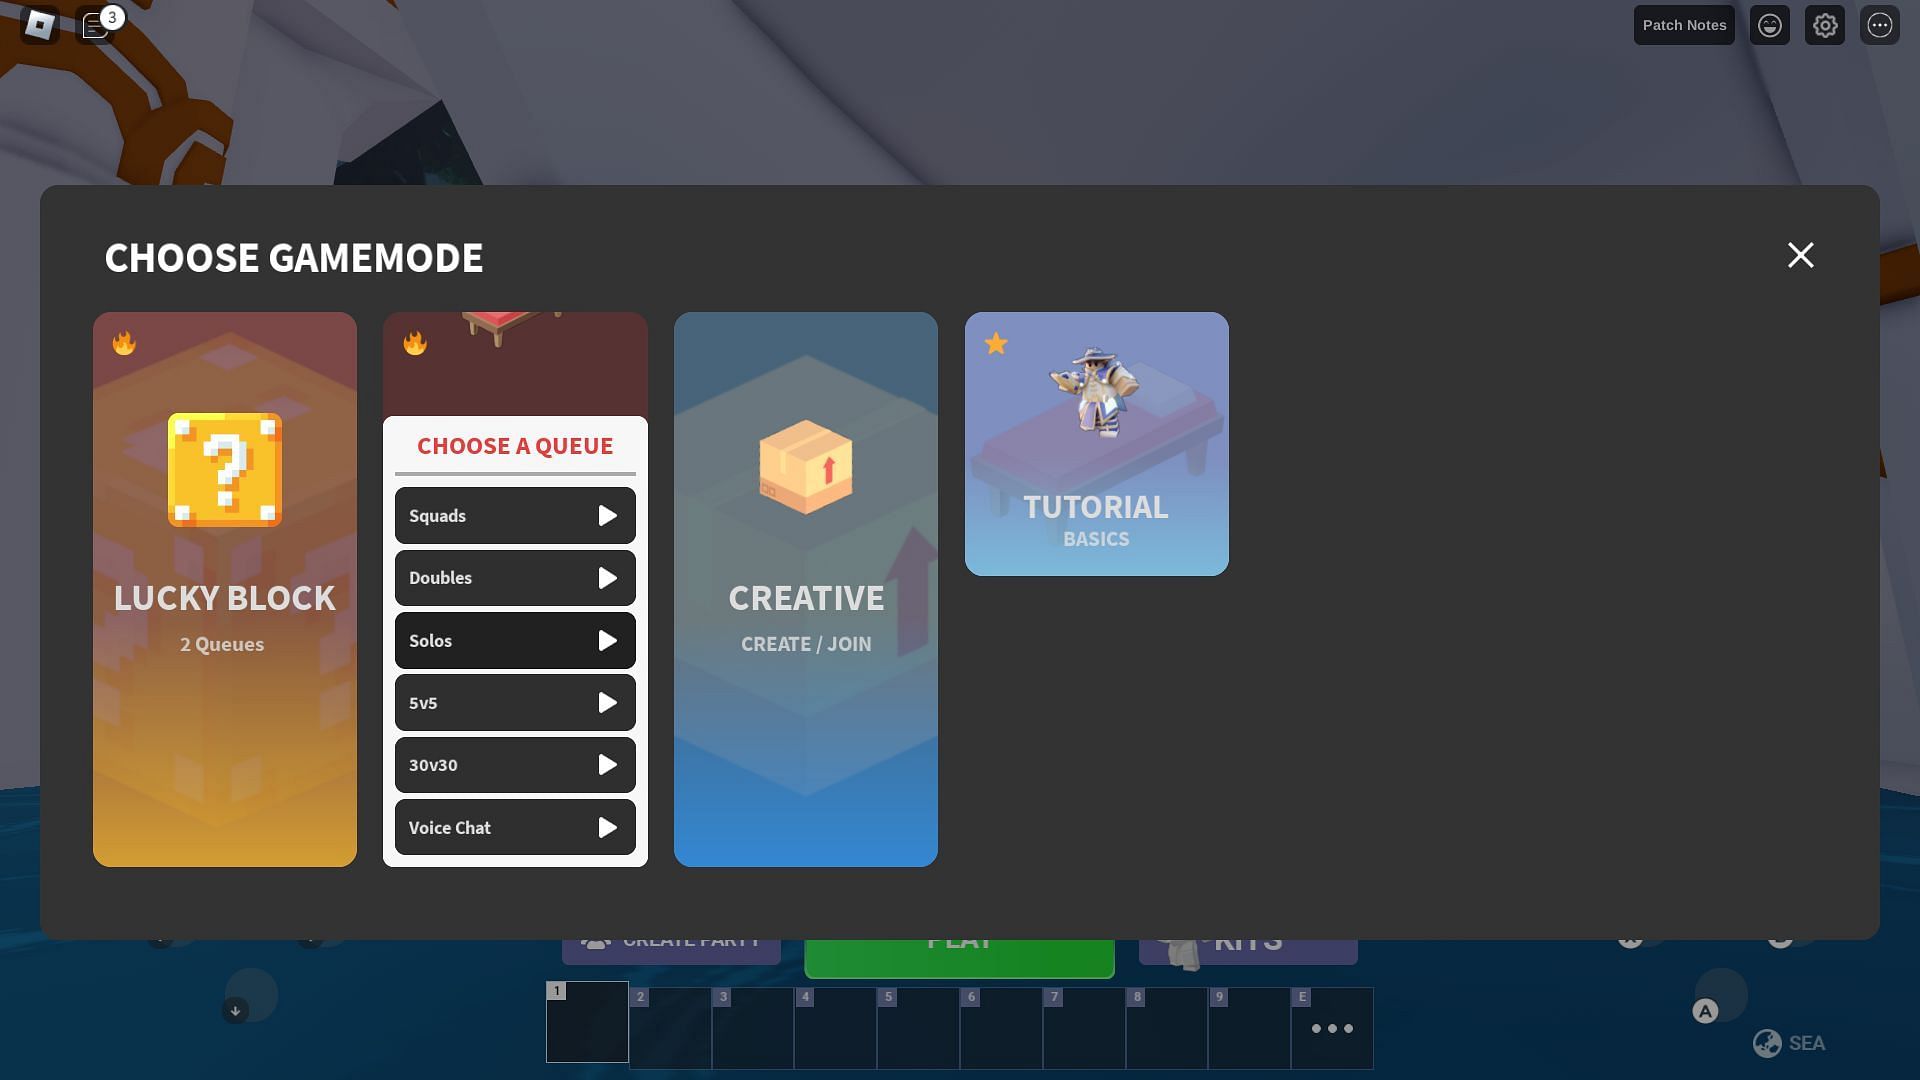Expand the Doubles queue option
Viewport: 1920px width, 1080px height.
coord(608,576)
